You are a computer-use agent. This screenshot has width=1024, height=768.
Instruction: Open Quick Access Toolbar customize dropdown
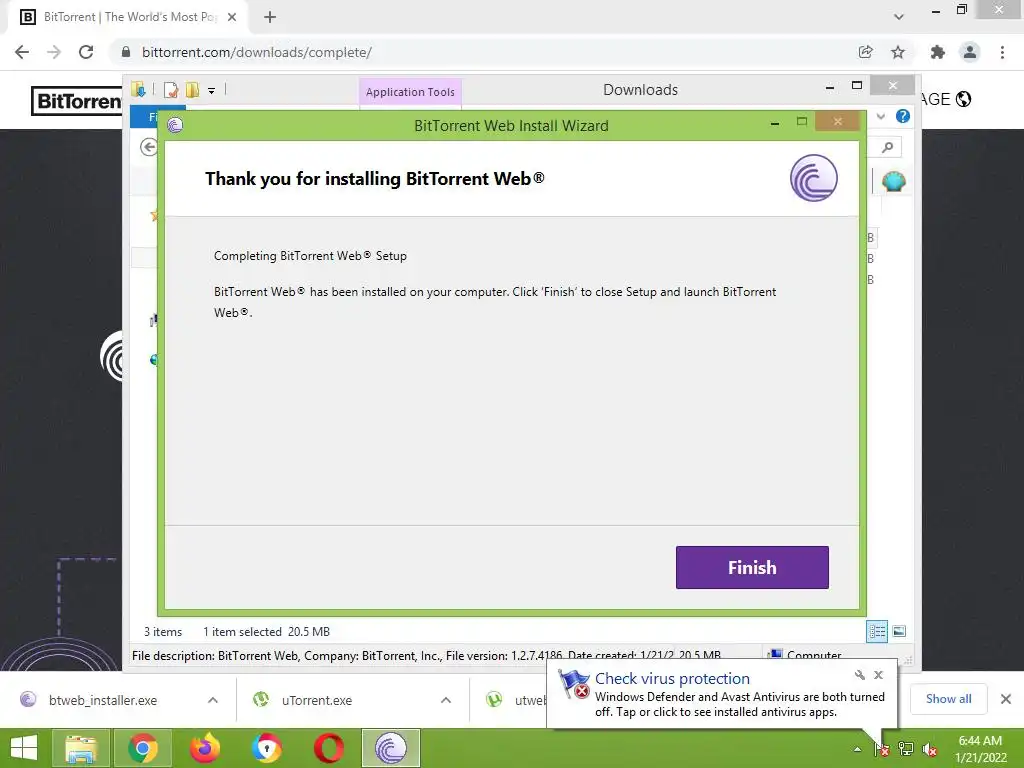[x=212, y=90]
